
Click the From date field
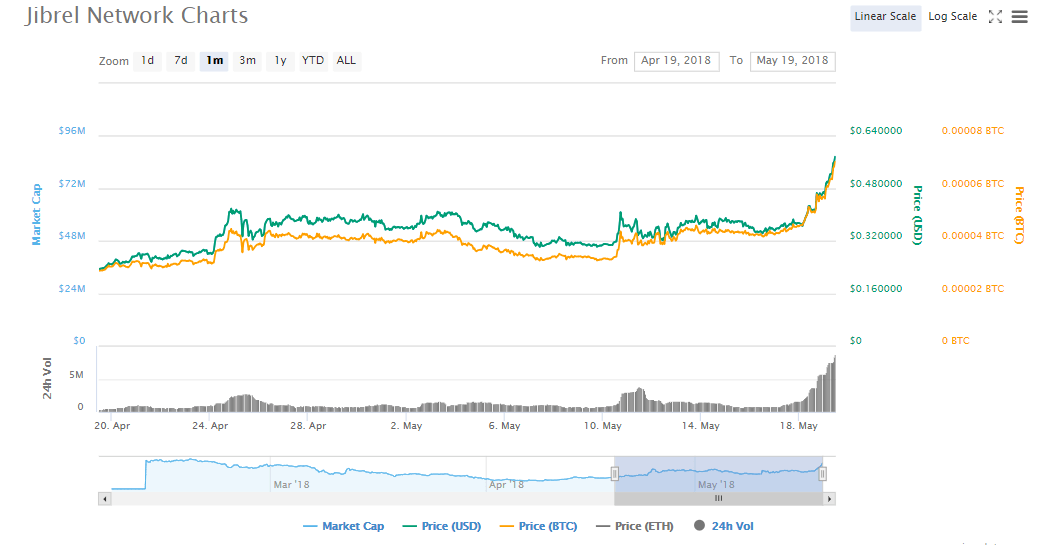click(x=676, y=61)
